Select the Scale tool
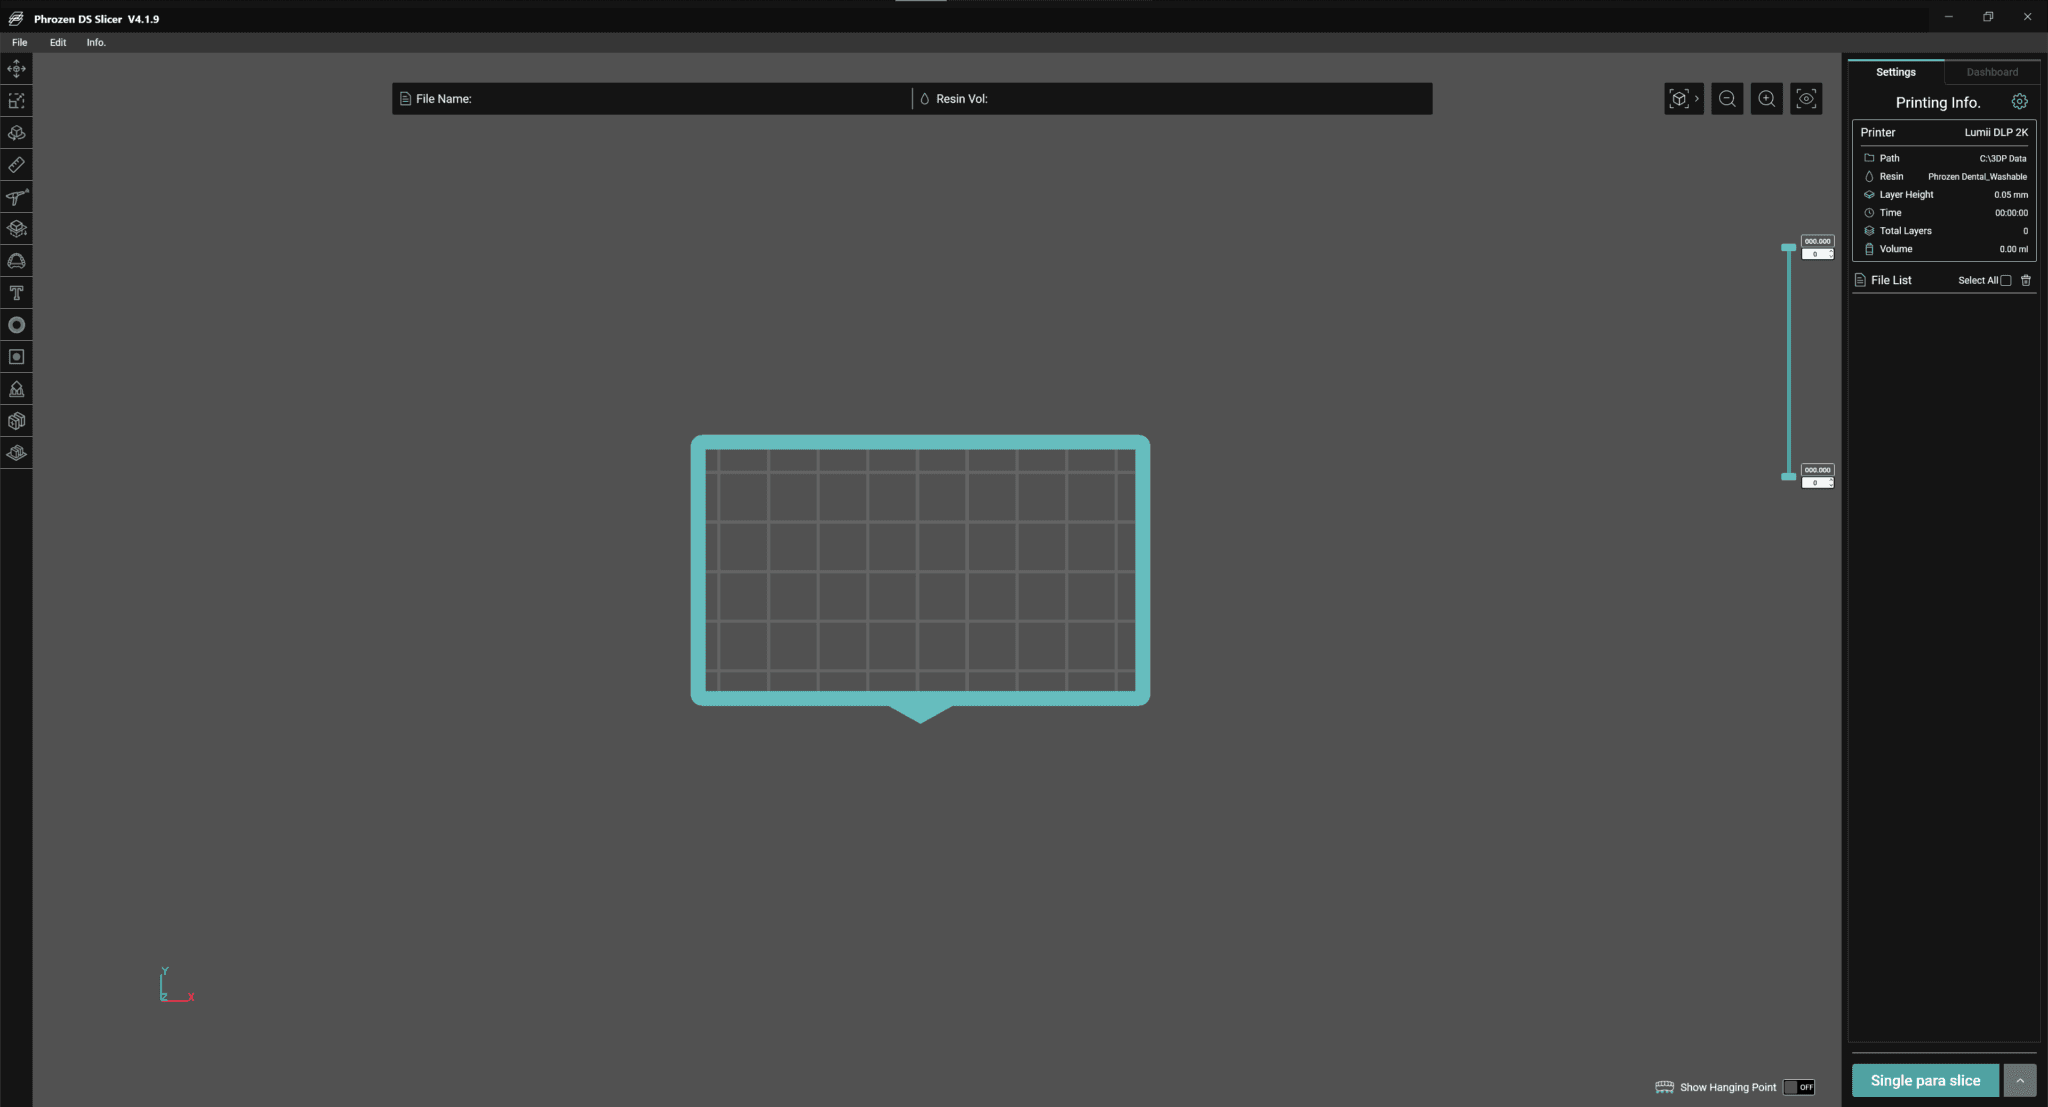The width and height of the screenshot is (2048, 1107). point(16,101)
